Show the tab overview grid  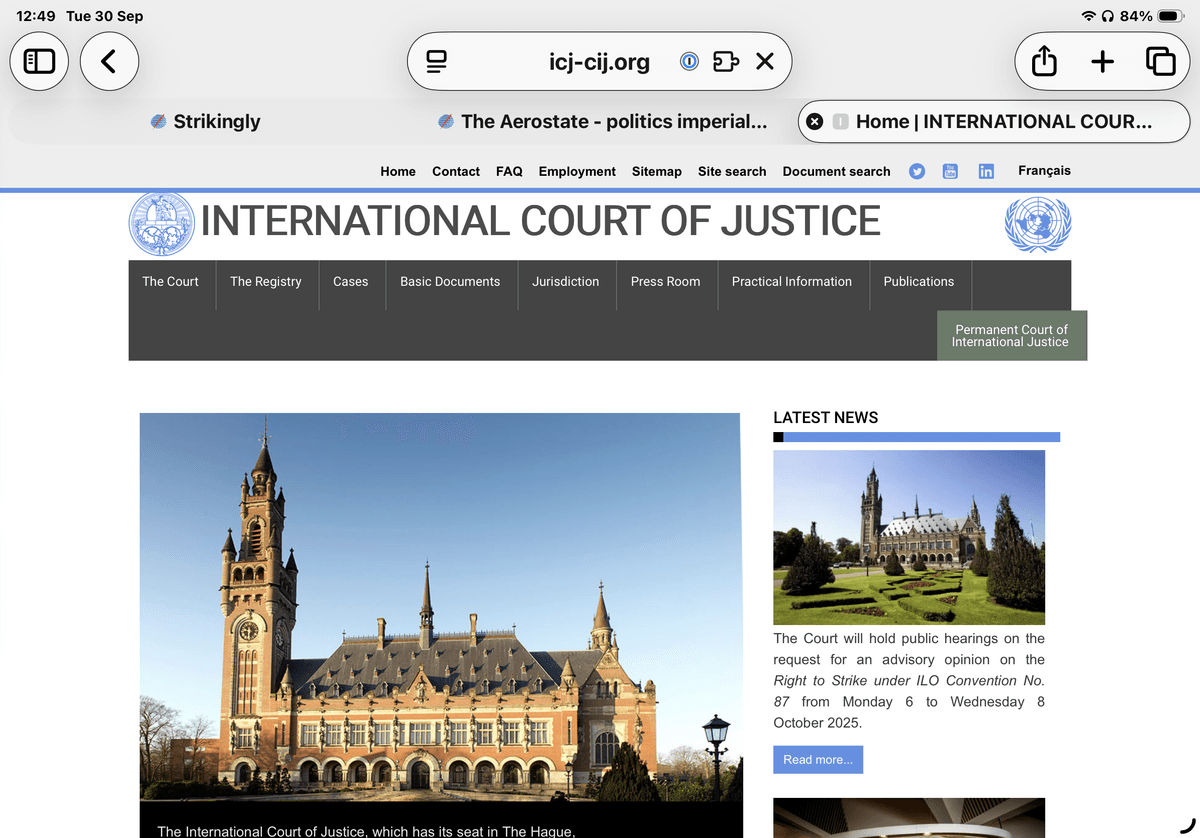pos(1160,62)
